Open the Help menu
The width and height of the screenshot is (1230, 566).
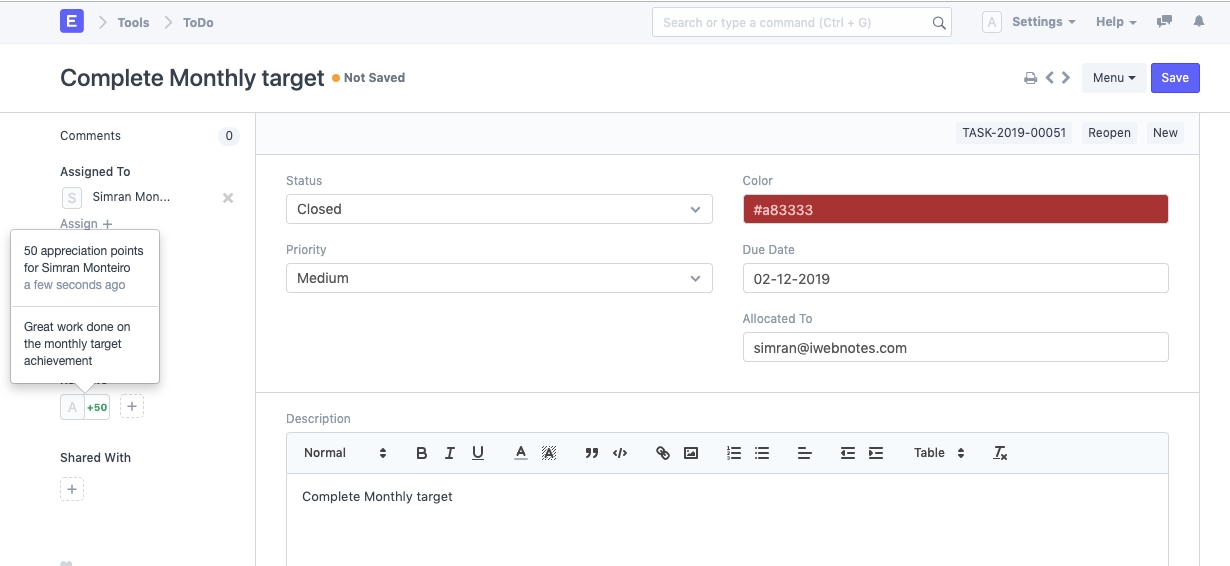(x=1116, y=22)
